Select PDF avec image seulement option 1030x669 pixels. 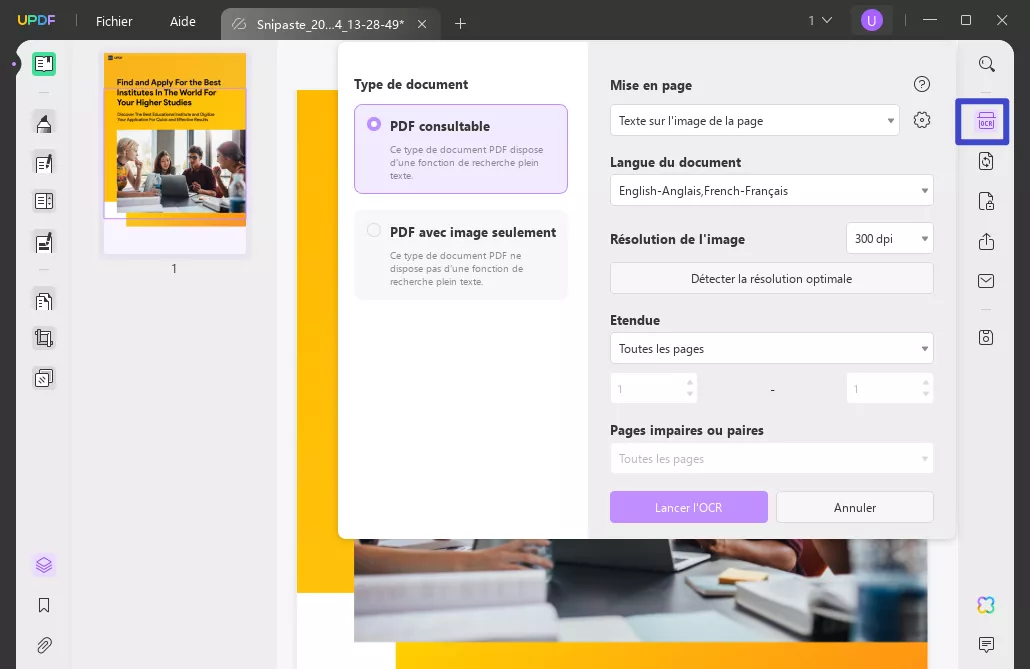(x=374, y=229)
